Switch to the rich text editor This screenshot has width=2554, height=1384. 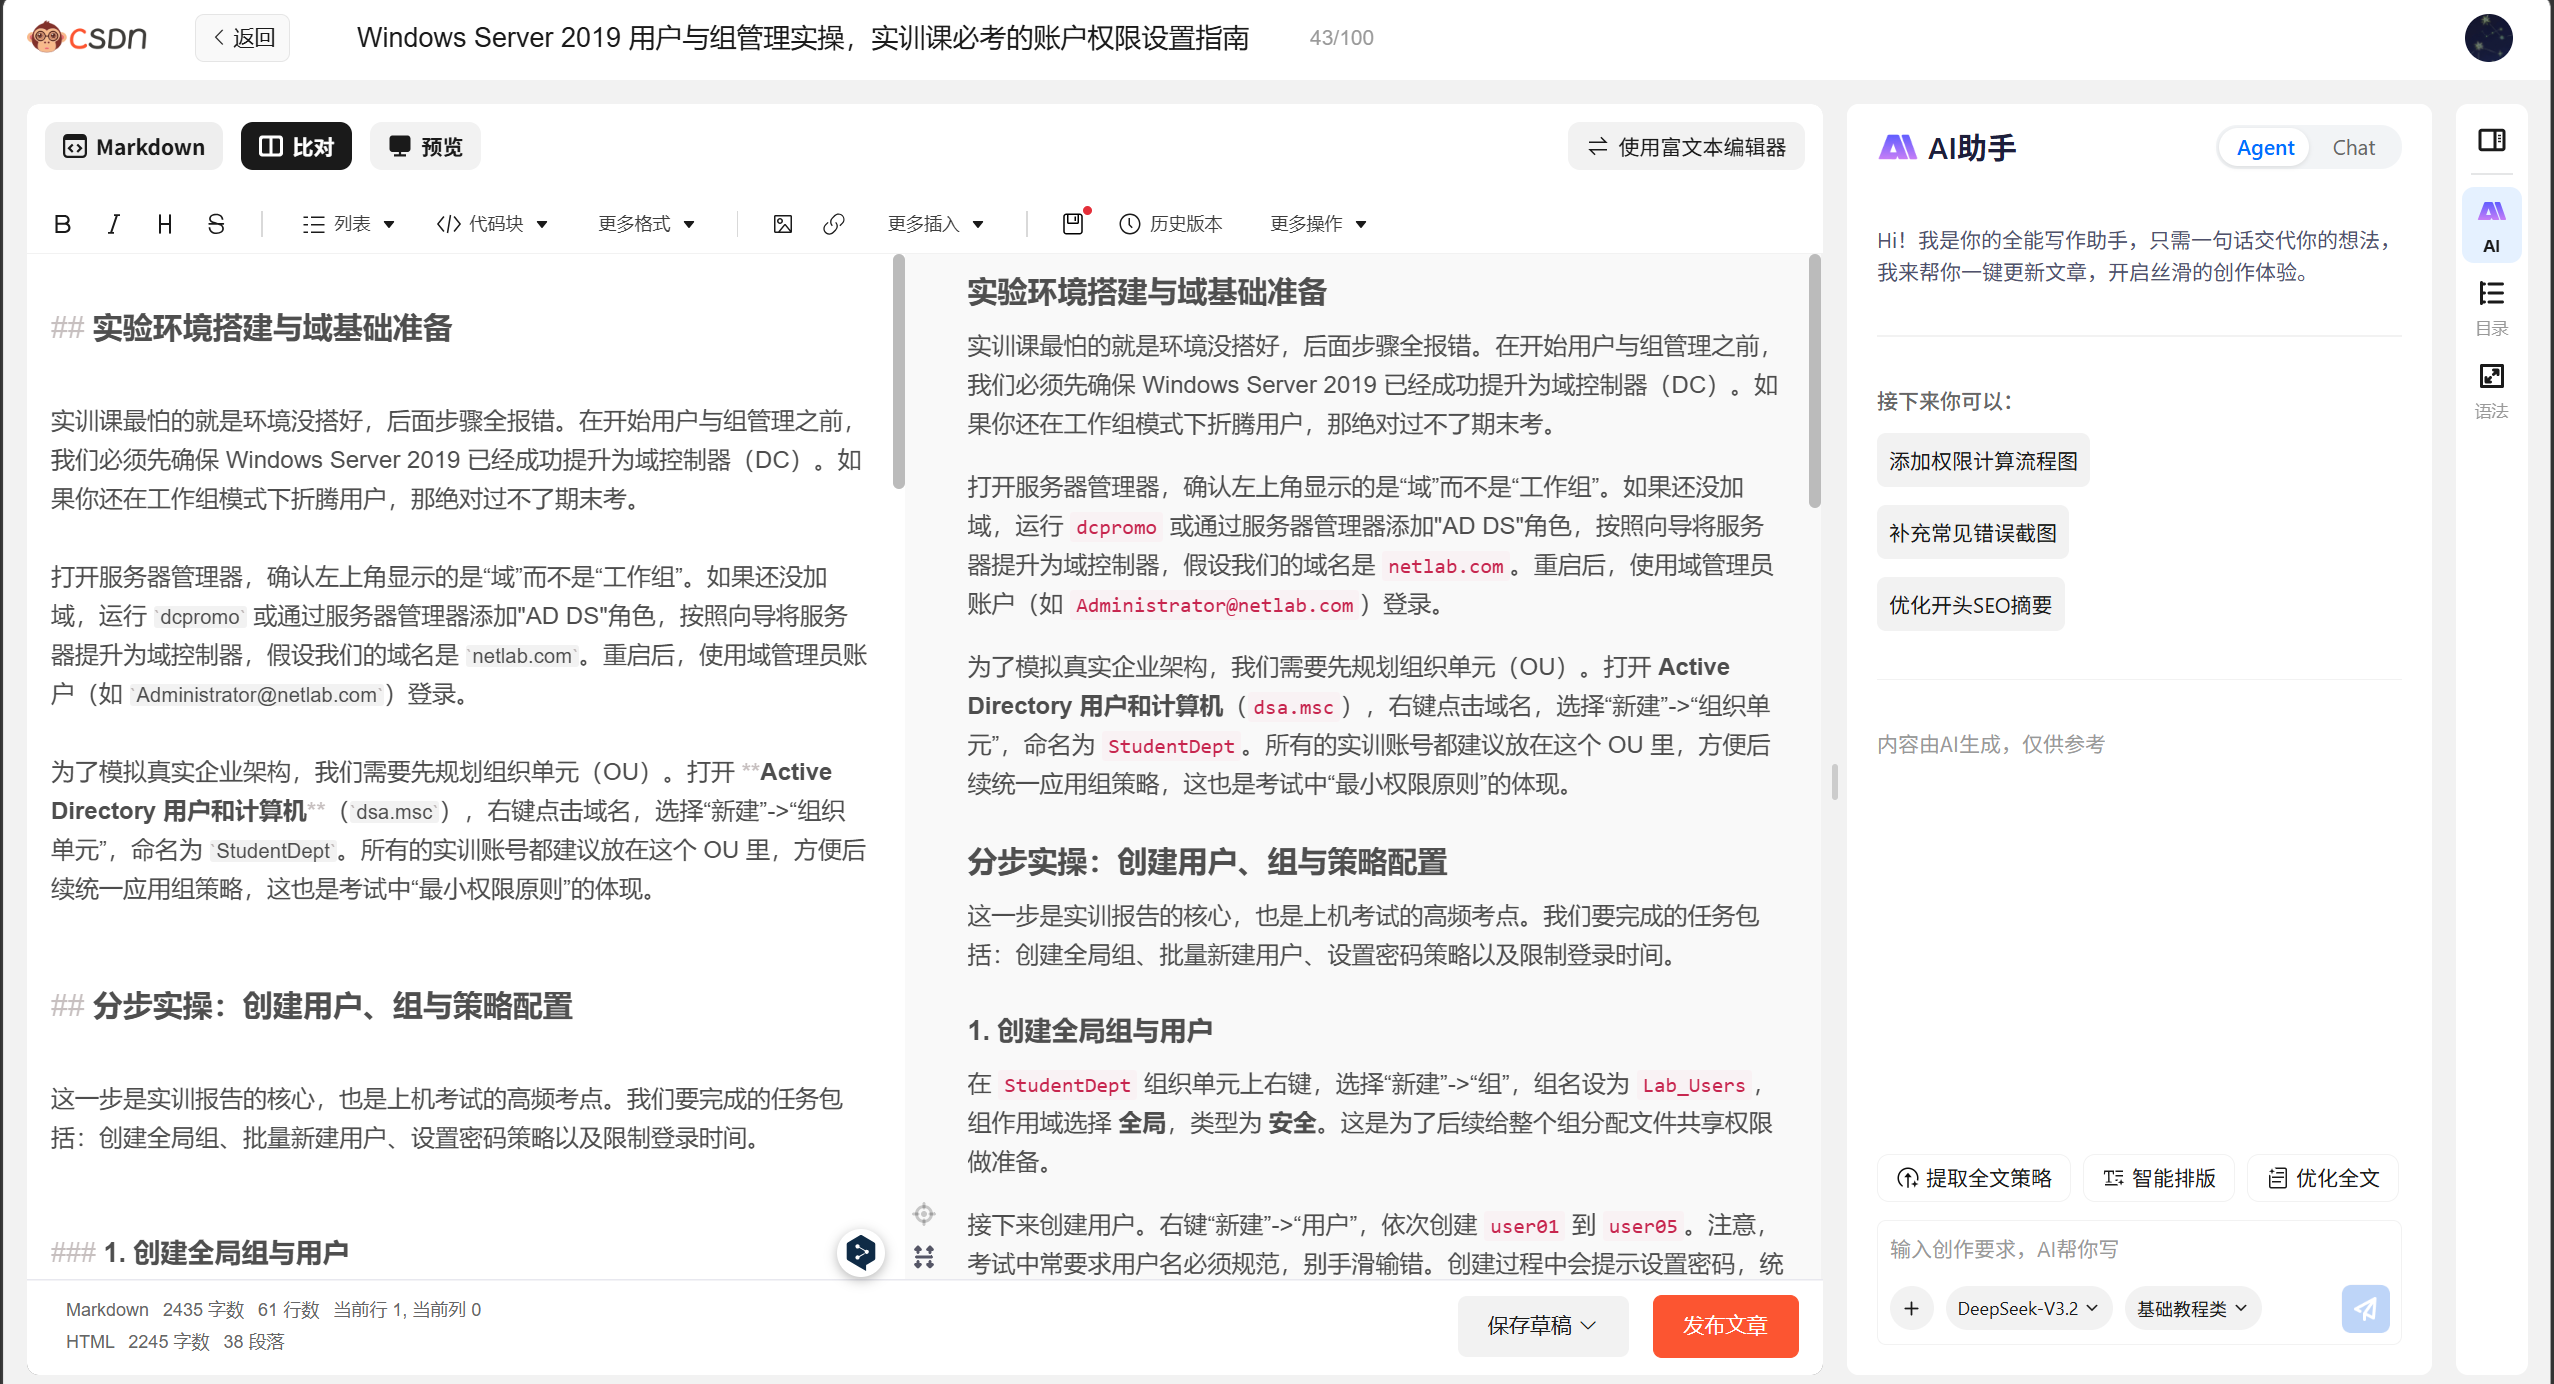click(1686, 147)
